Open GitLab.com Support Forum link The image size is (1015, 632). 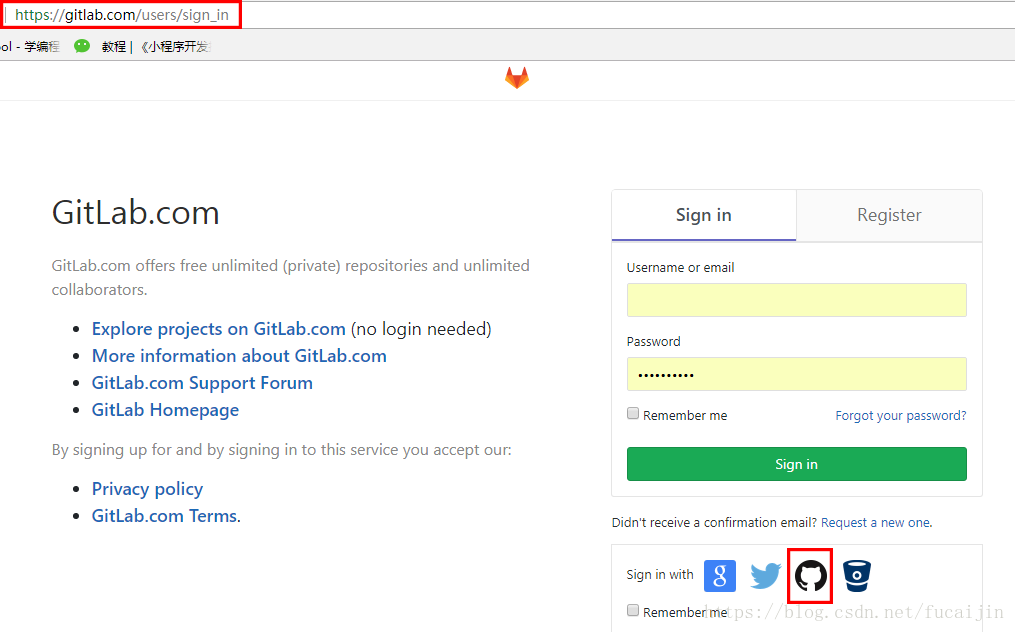click(202, 383)
